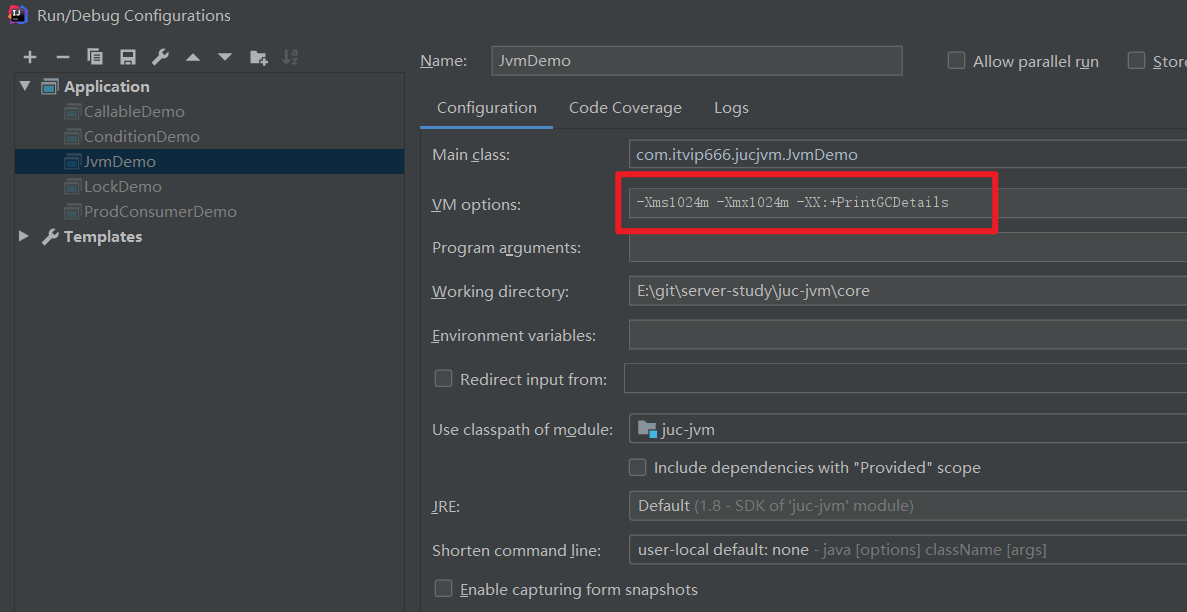Copy the selected configuration
Screen dimensions: 1187x612
(x=95, y=57)
